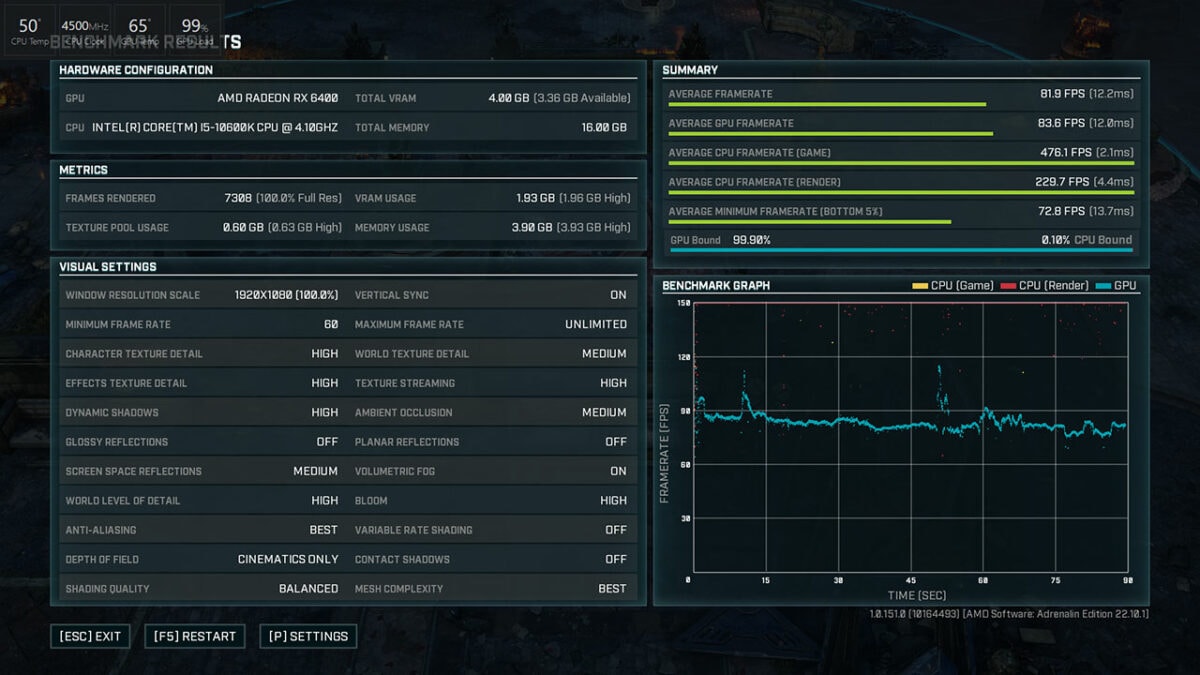Open settings via the P SETTINGS button
This screenshot has width=1200, height=675.
308,636
